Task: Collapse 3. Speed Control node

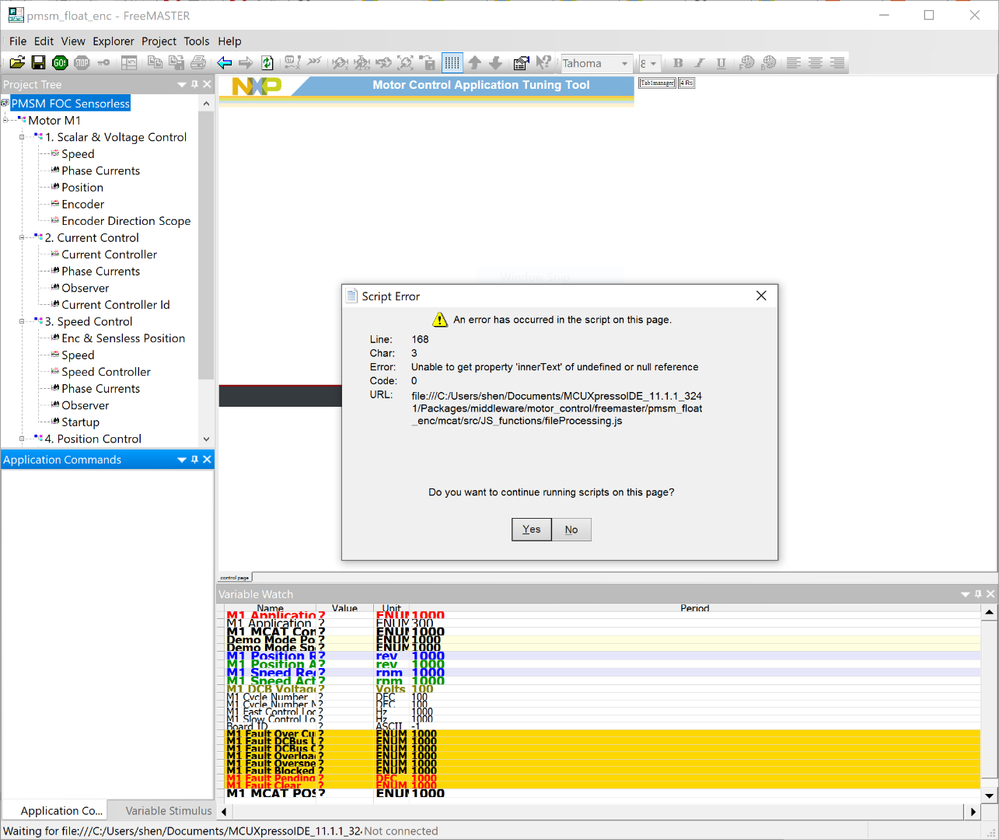Action: tap(22, 321)
